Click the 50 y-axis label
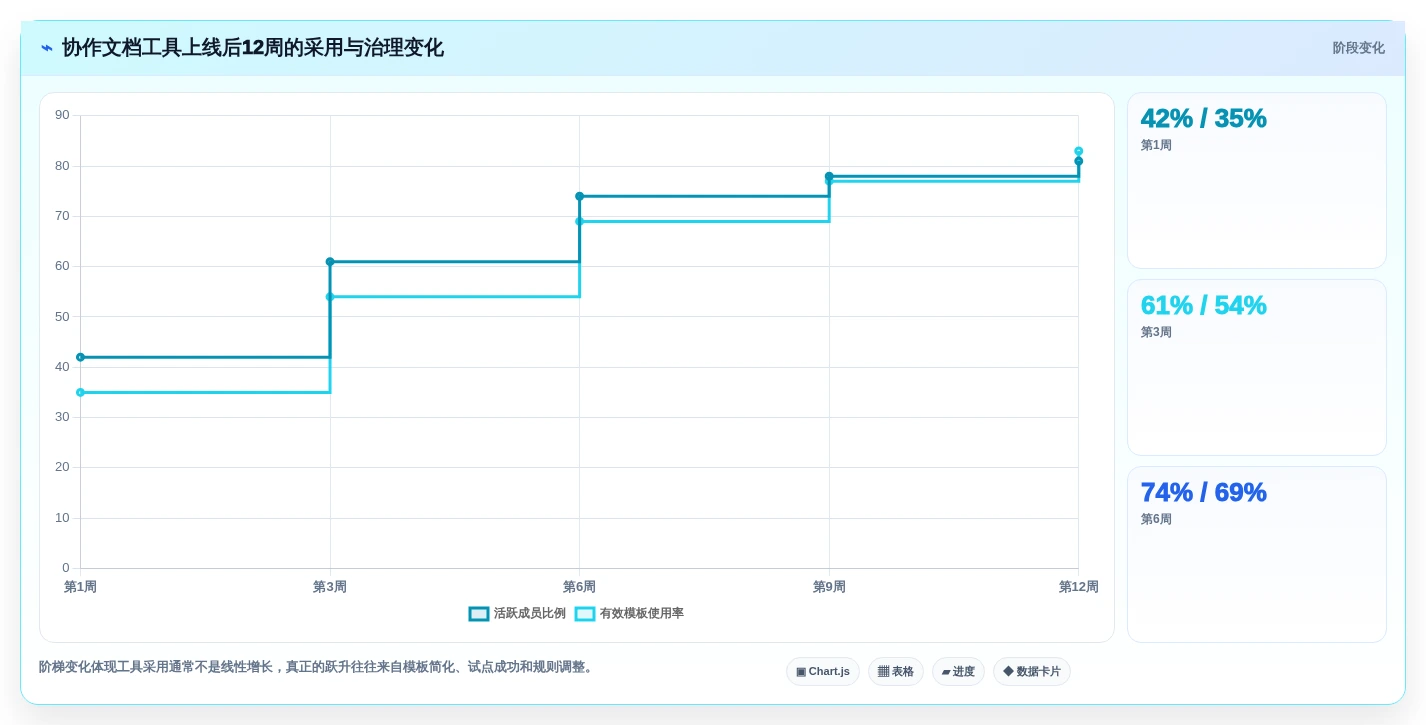Screen dimensions: 1426x725 [x=62, y=316]
